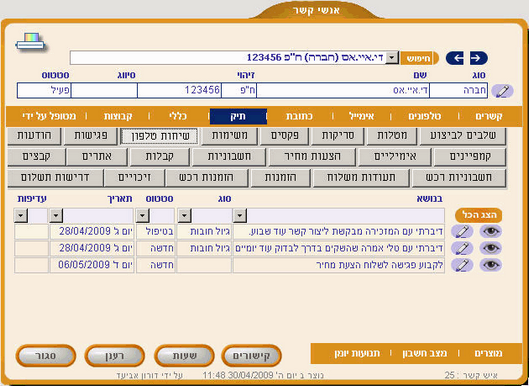Edit the row 'דיברתי עם טלי' with pencil
Image resolution: width=529 pixels, height=386 pixels.
point(462,248)
